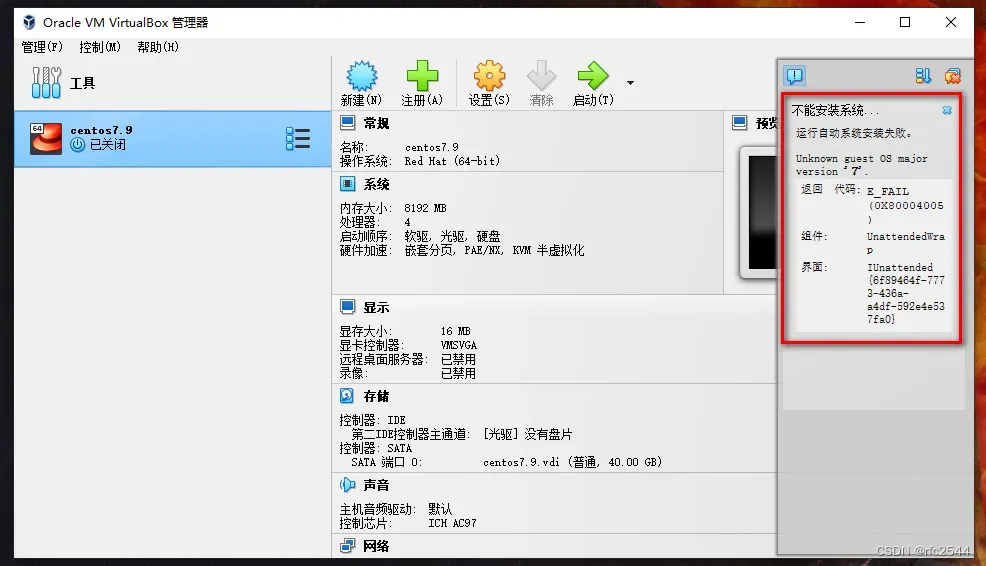This screenshot has width=986, height=566.
Task: Open 设置(S) settings gear
Action: click(x=489, y=76)
